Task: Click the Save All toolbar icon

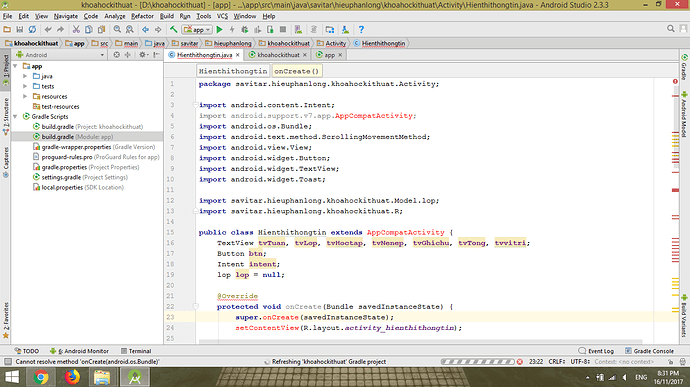Action: pyautogui.click(x=19, y=29)
